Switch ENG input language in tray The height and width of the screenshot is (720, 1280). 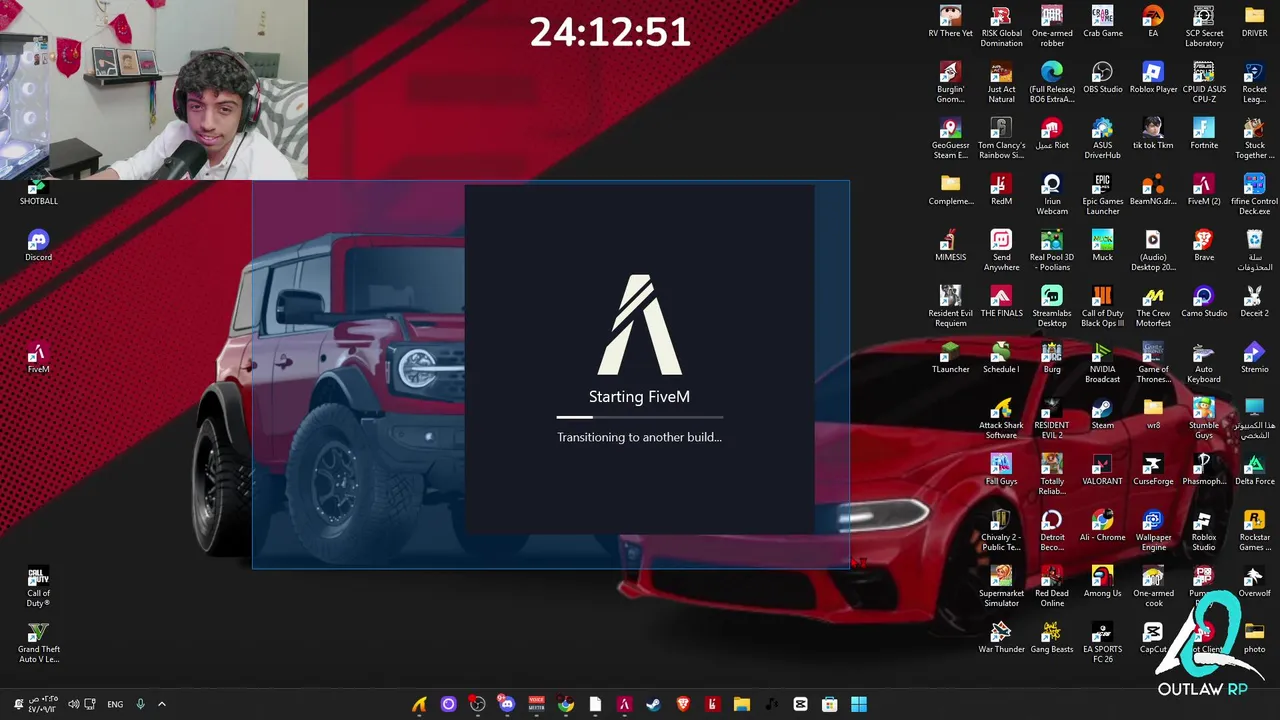tap(115, 704)
